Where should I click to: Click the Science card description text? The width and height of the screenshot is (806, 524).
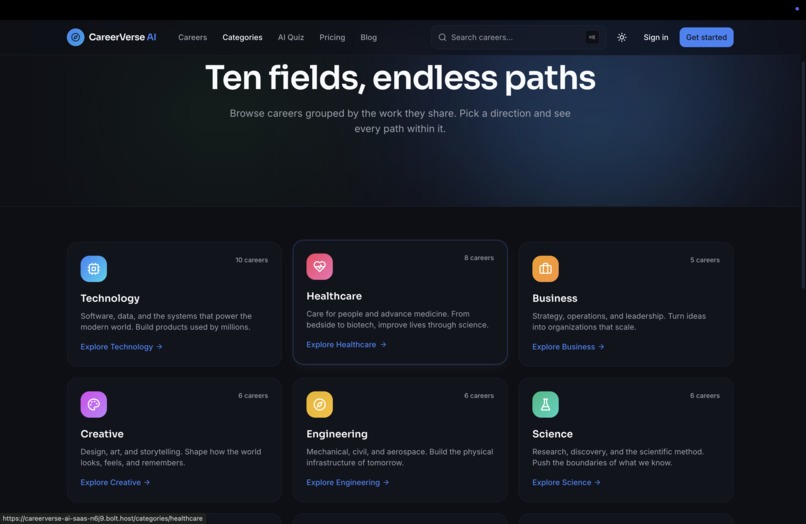618,457
